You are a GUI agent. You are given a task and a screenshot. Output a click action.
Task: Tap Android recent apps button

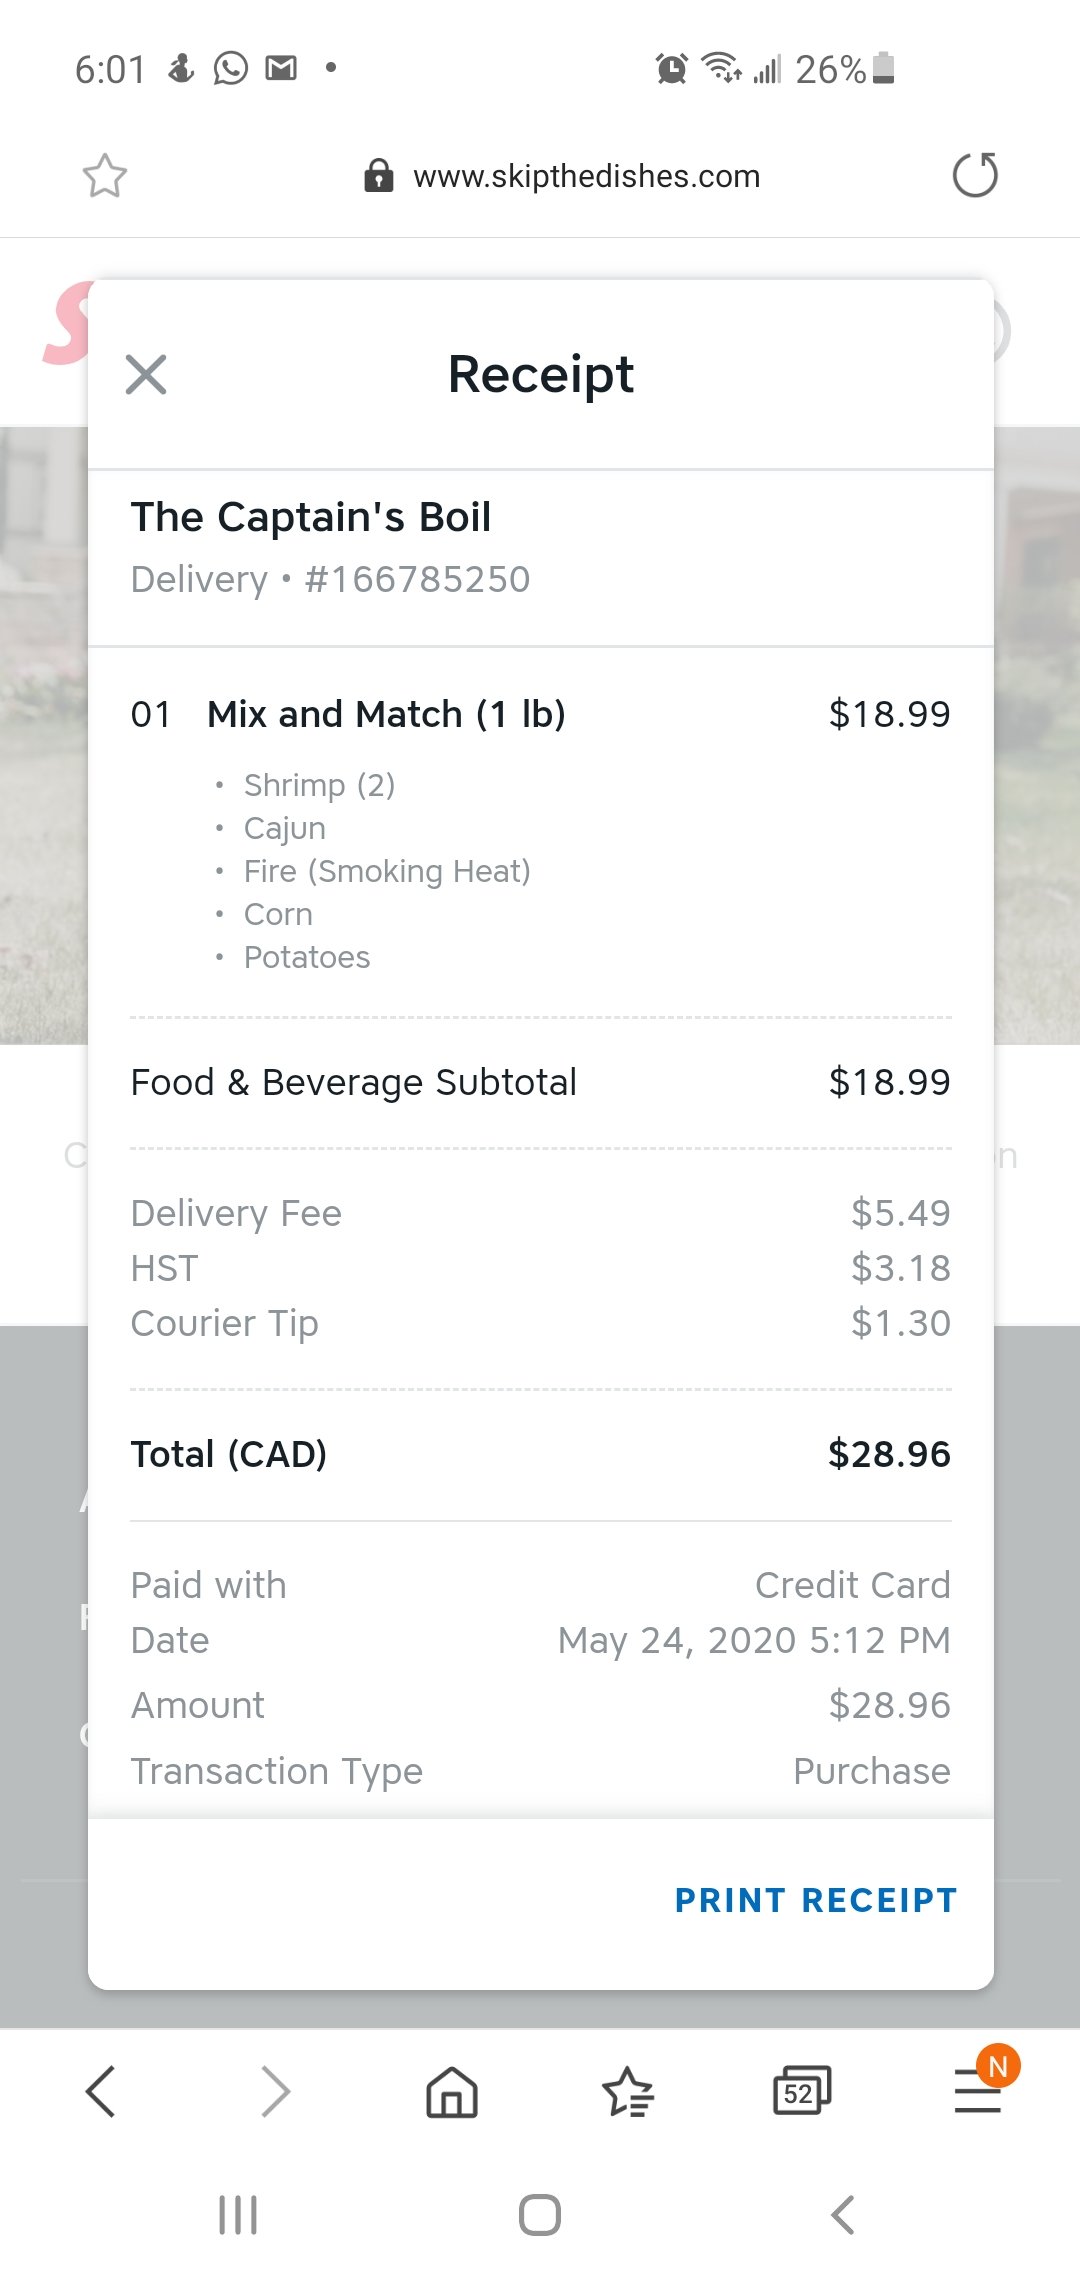[238, 2215]
